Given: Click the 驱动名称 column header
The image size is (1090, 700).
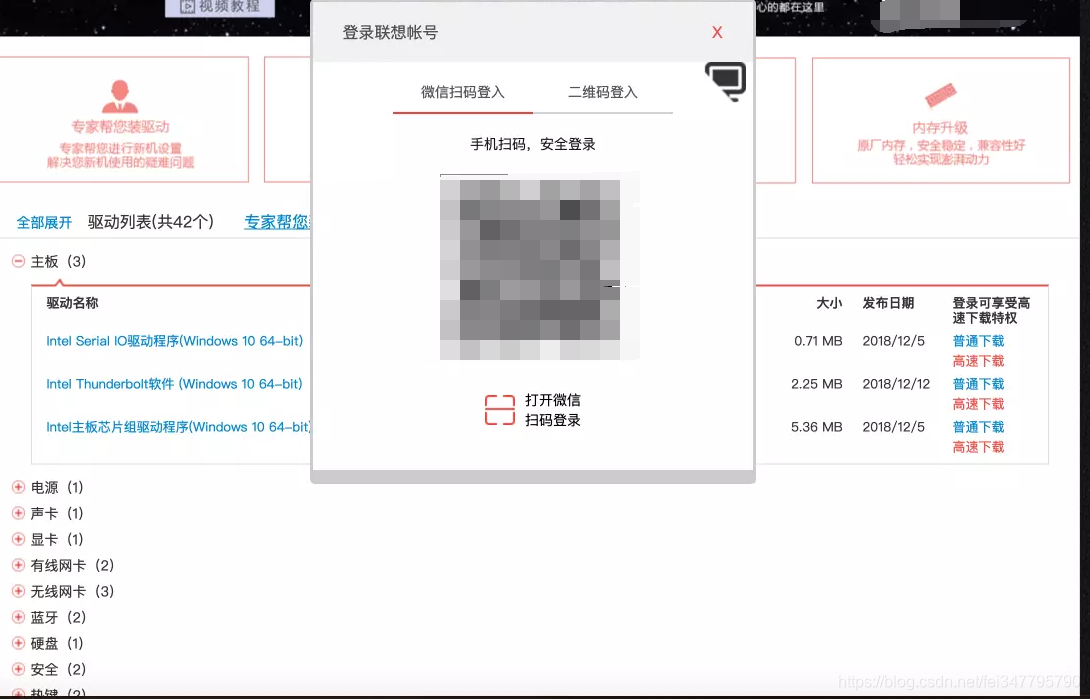Looking at the screenshot, I should point(72,303).
